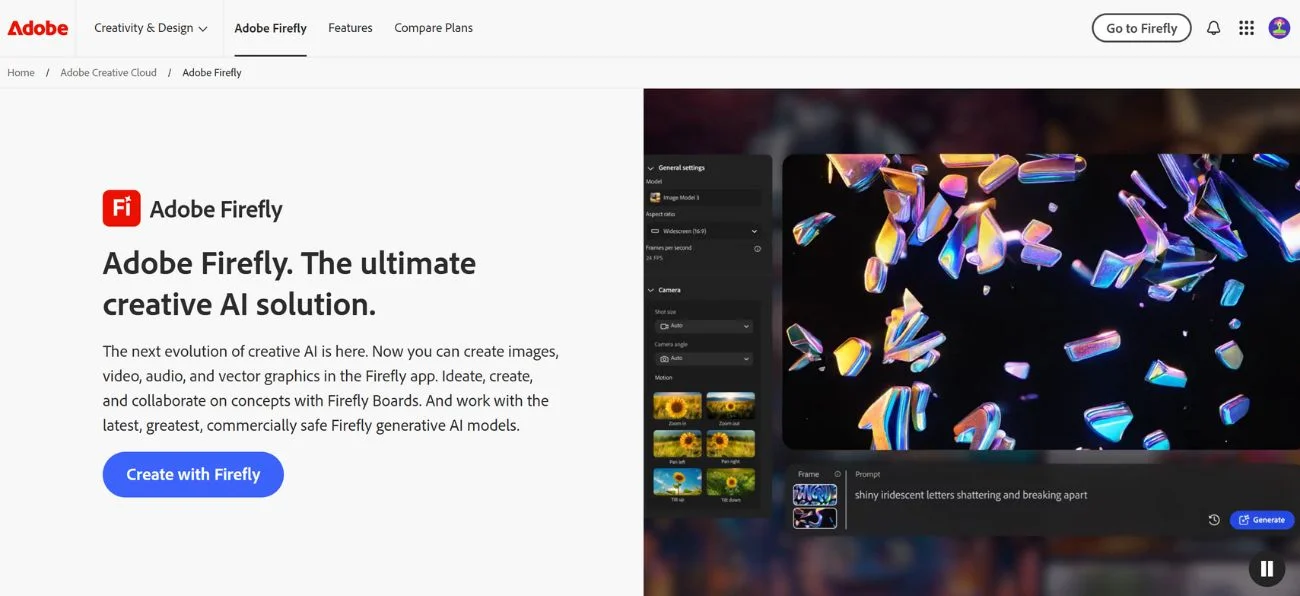The image size is (1300, 596).
Task: Click the prompt history clock icon
Action: click(x=1213, y=520)
